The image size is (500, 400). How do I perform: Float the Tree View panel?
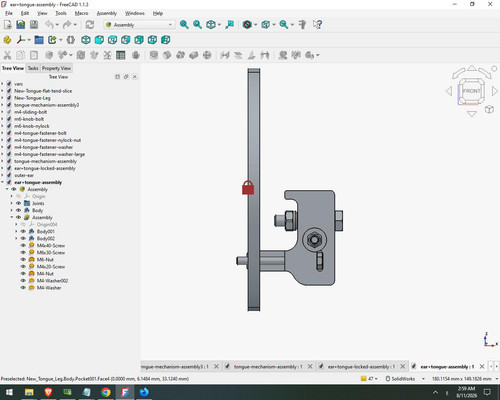point(126,77)
